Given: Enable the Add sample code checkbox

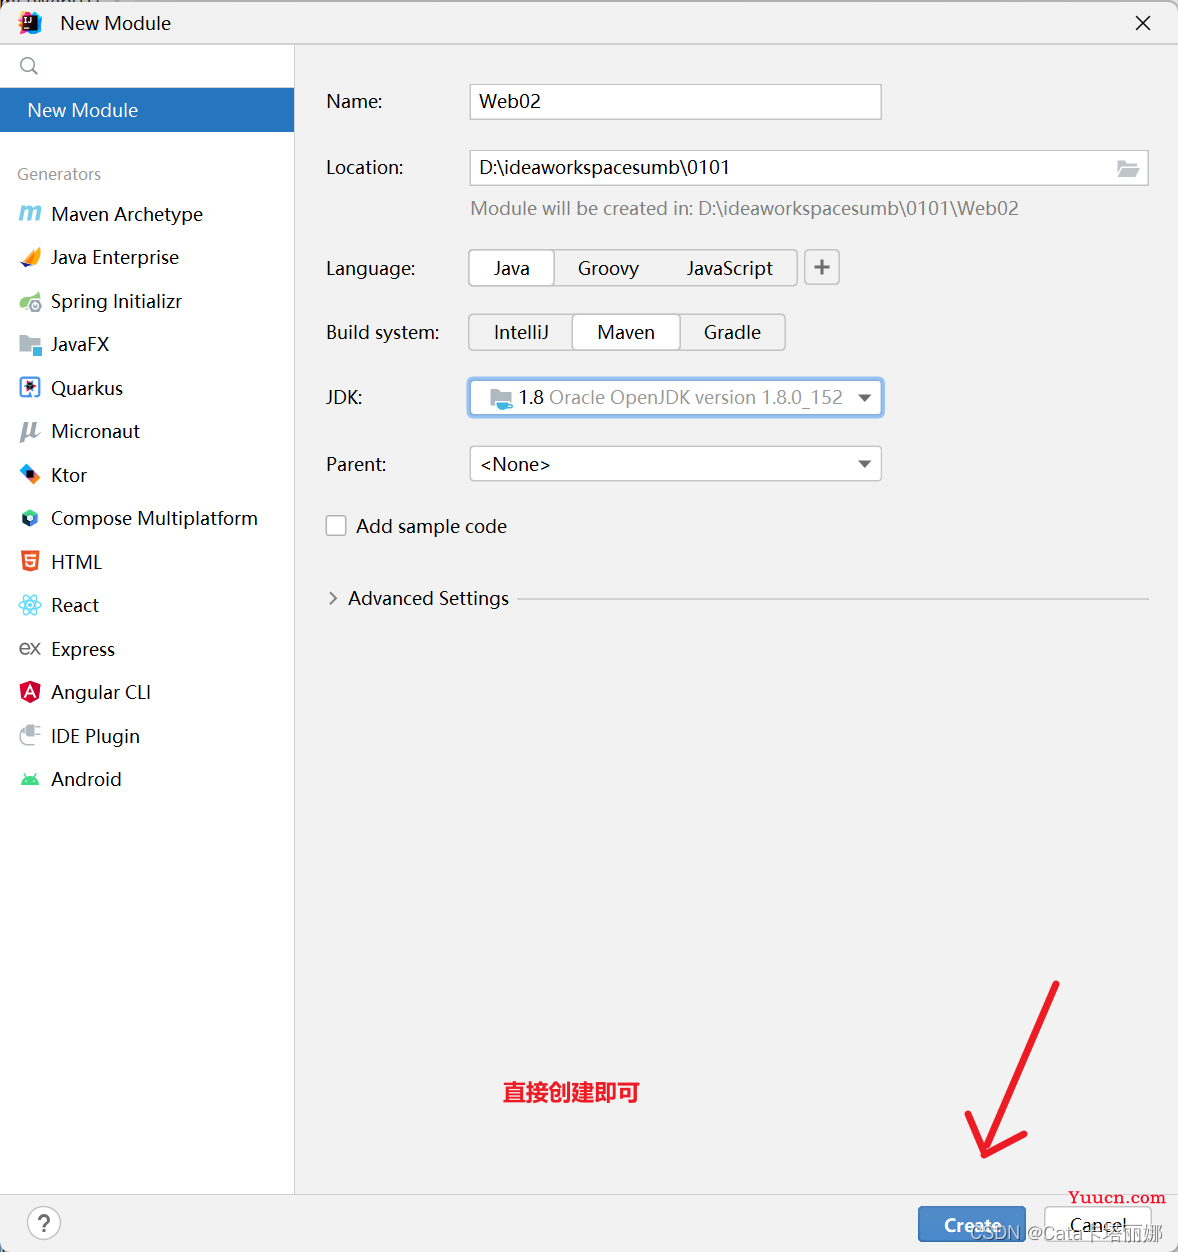Looking at the screenshot, I should point(336,526).
